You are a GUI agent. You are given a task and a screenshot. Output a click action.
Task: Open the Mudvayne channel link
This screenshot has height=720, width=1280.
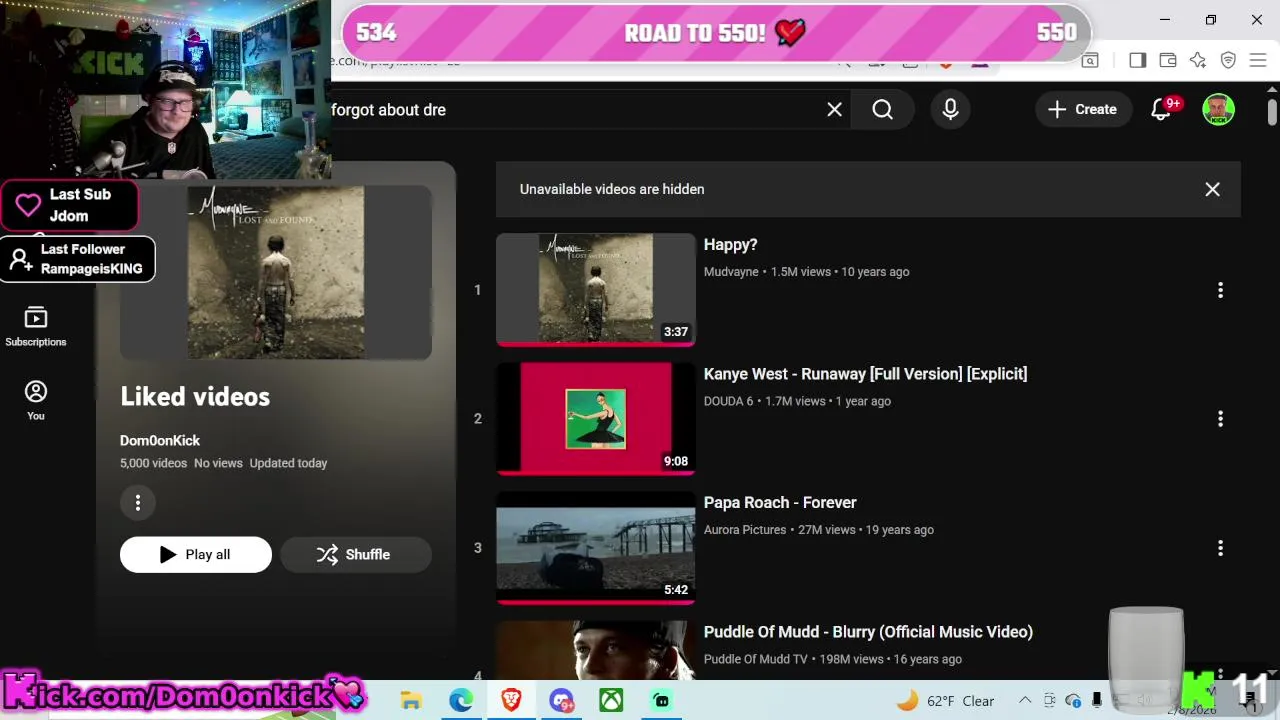tap(731, 272)
